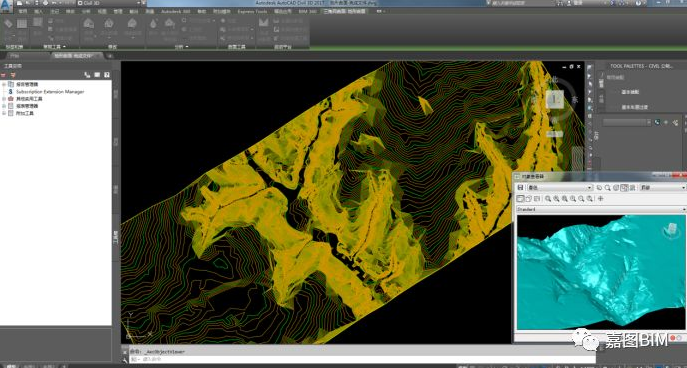
Task: Click the Tool Palettes - Civil title bar
Action: (641, 66)
